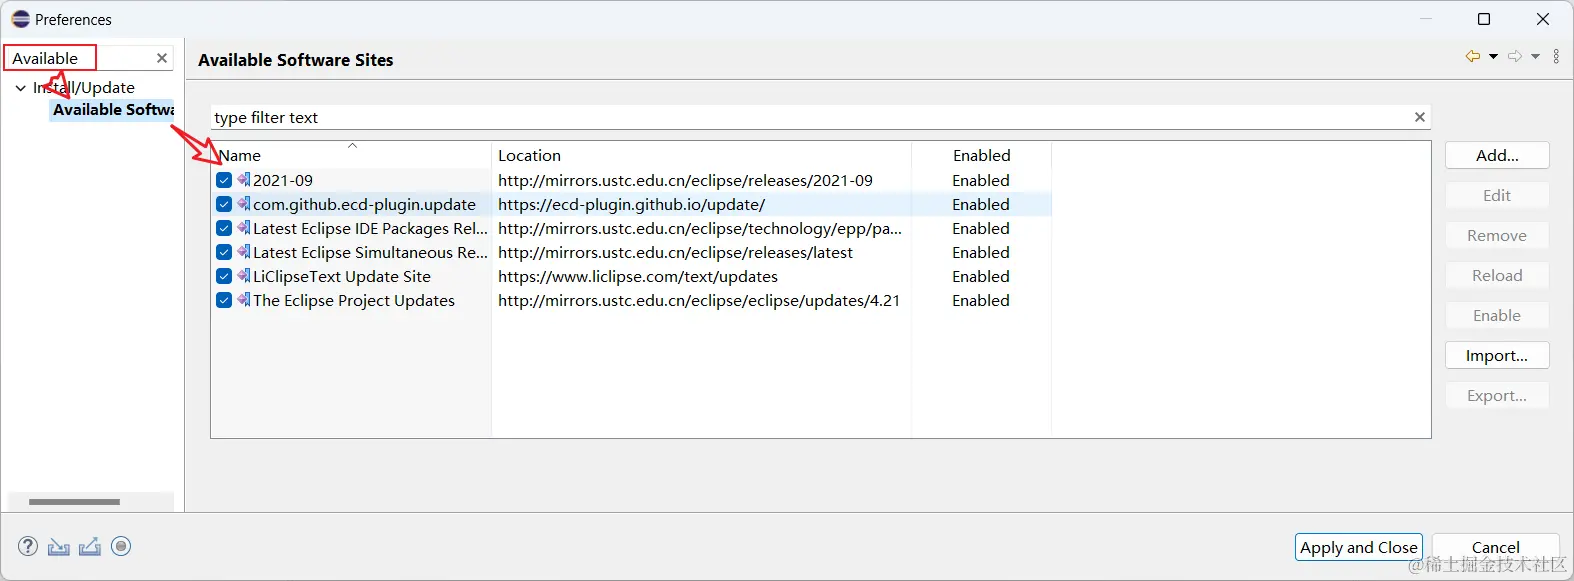Collapse the Install/Update tree node
This screenshot has height=581, width=1574.
click(x=20, y=88)
